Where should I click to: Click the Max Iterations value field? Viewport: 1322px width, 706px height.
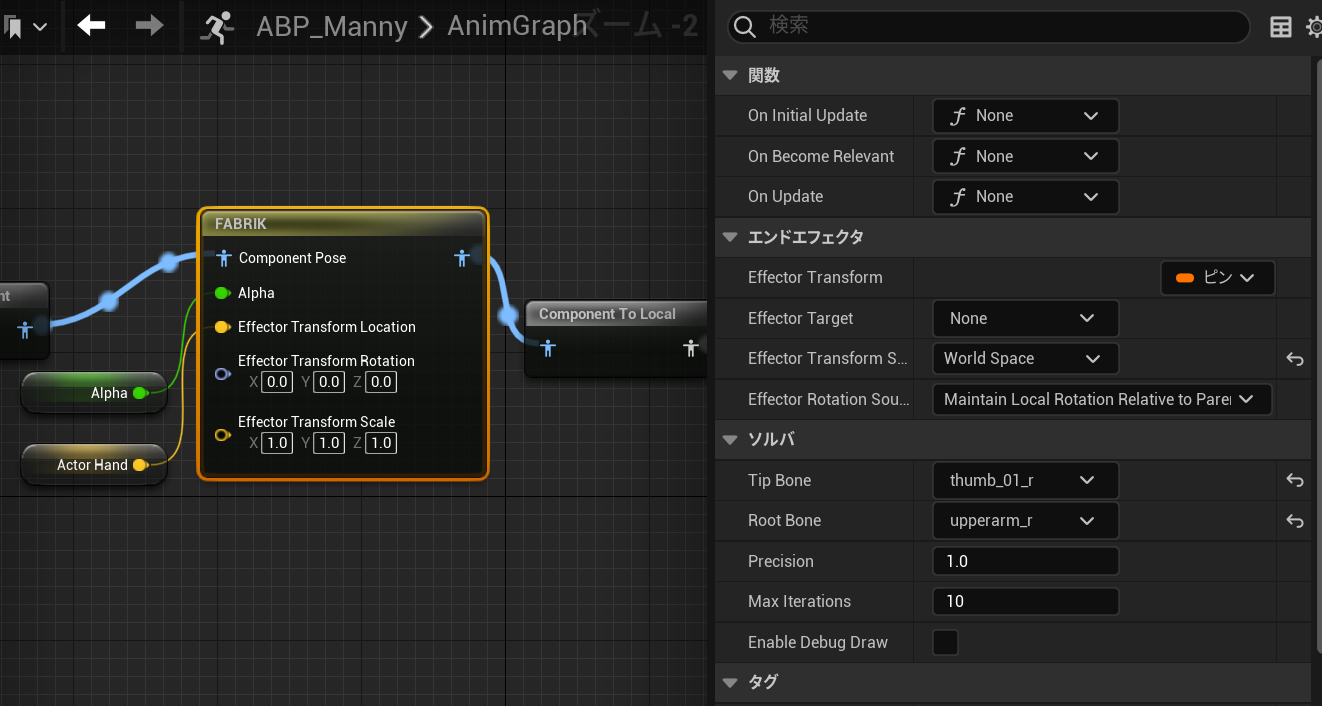(x=1025, y=601)
